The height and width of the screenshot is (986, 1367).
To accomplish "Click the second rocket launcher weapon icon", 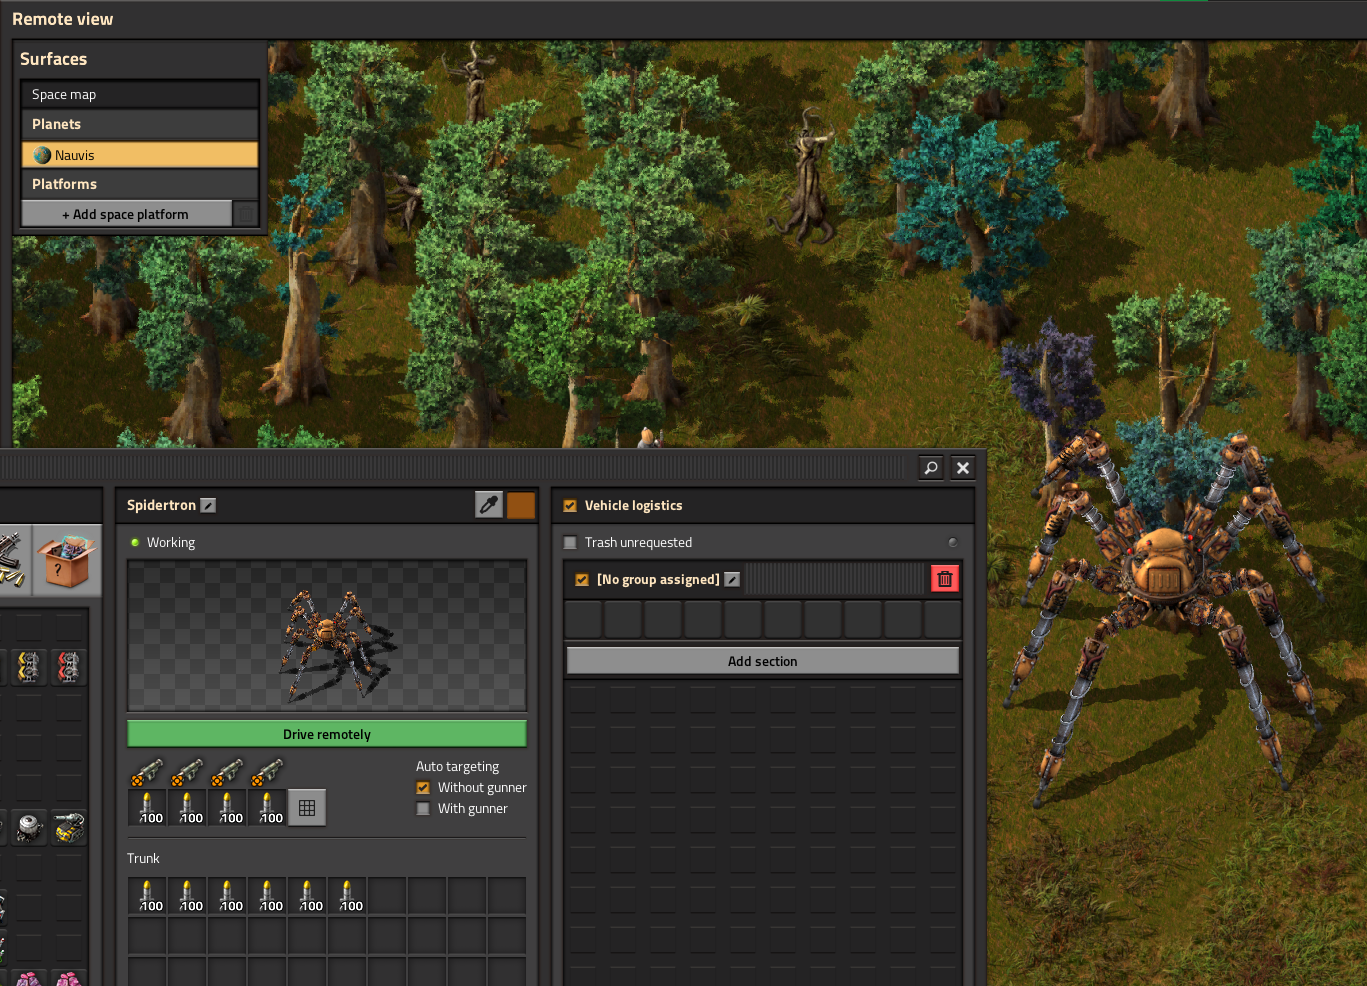I will coord(187,773).
